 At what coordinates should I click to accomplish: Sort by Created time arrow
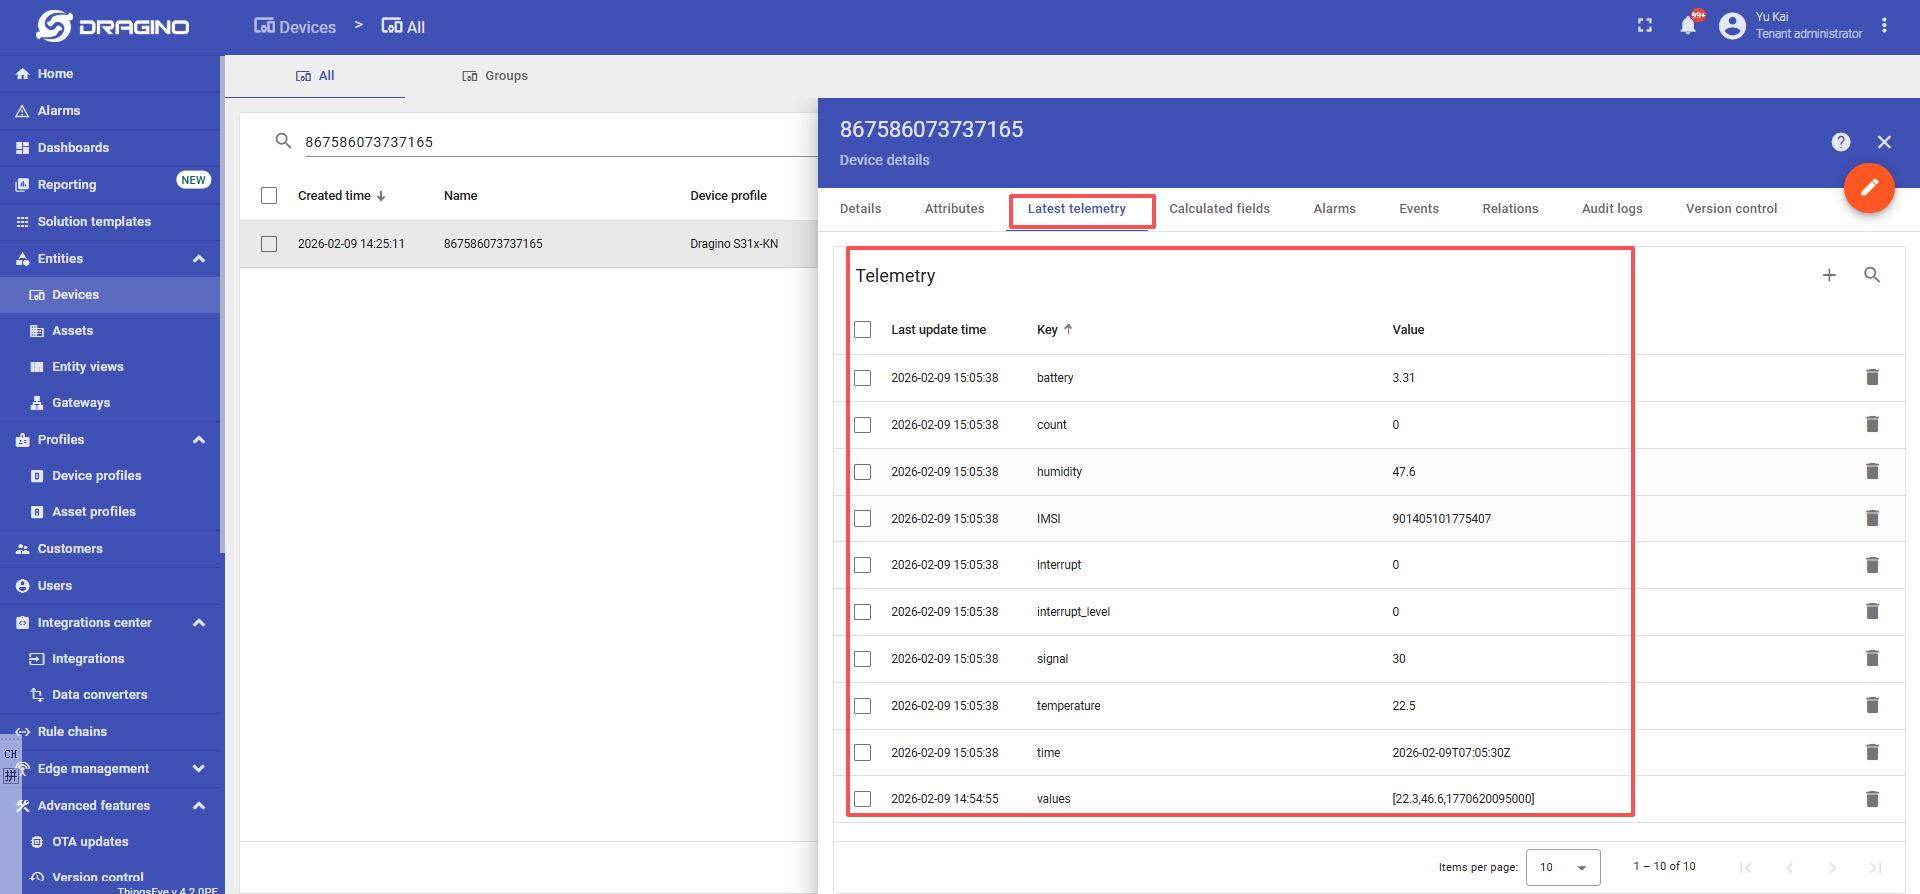tap(381, 196)
